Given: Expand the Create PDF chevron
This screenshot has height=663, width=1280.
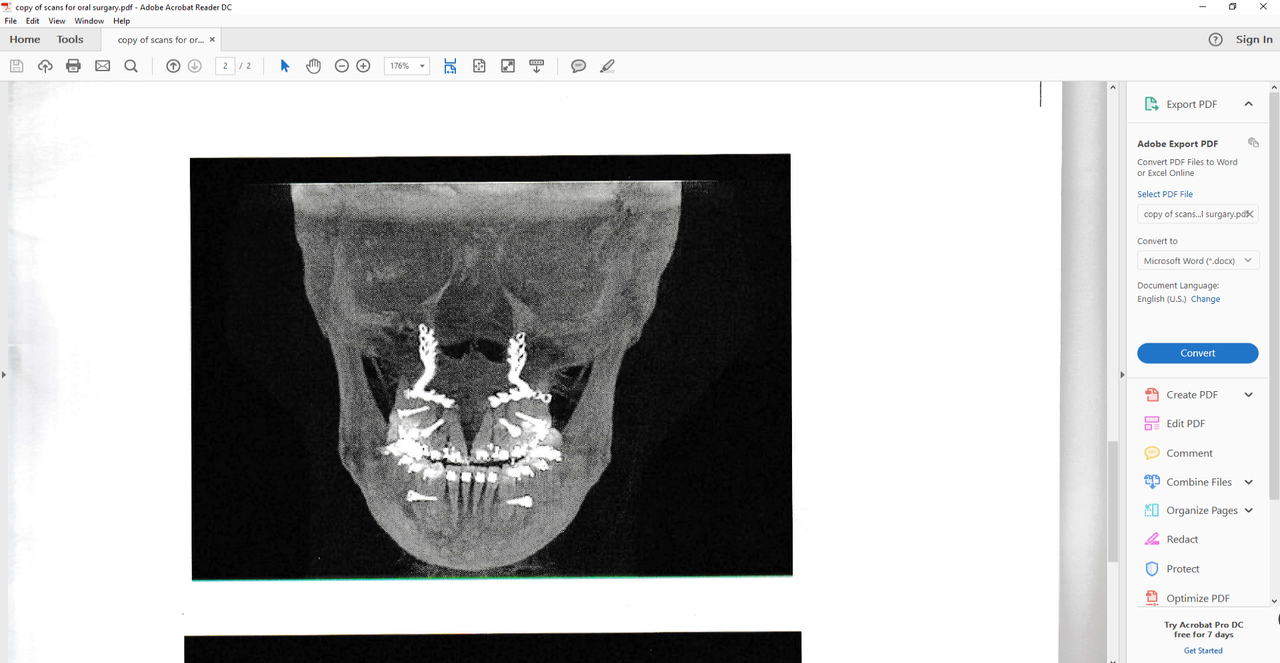Looking at the screenshot, I should click(x=1248, y=395).
